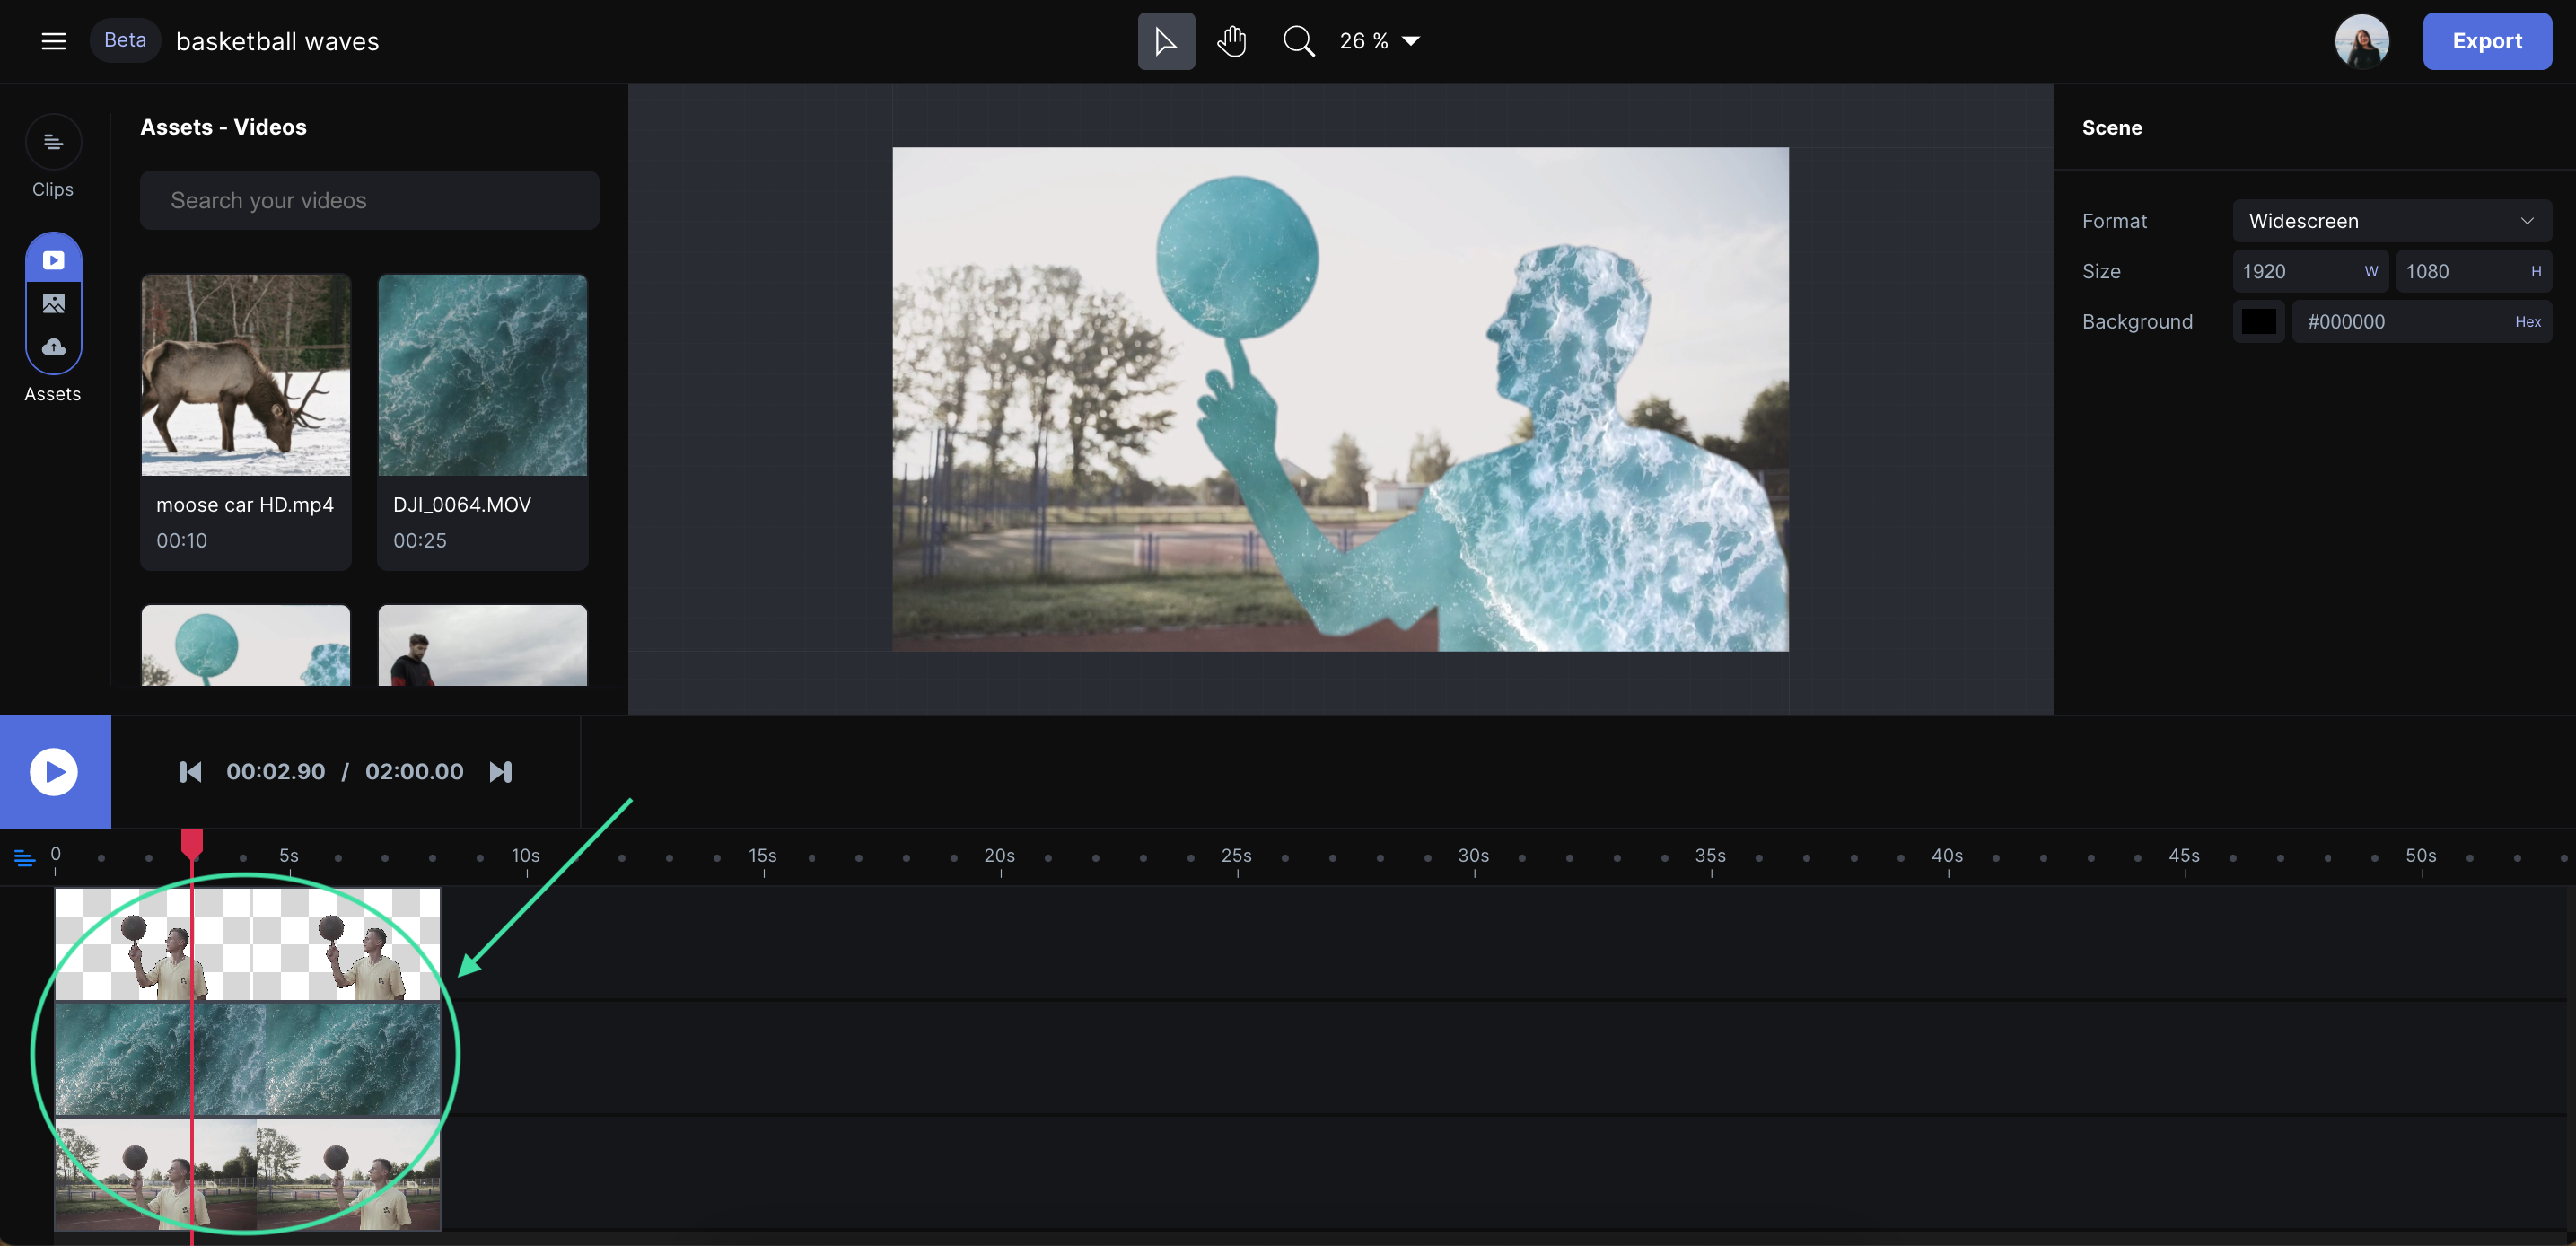Click the hamburger menu icon
Viewport: 2576px width, 1246px height.
click(53, 41)
